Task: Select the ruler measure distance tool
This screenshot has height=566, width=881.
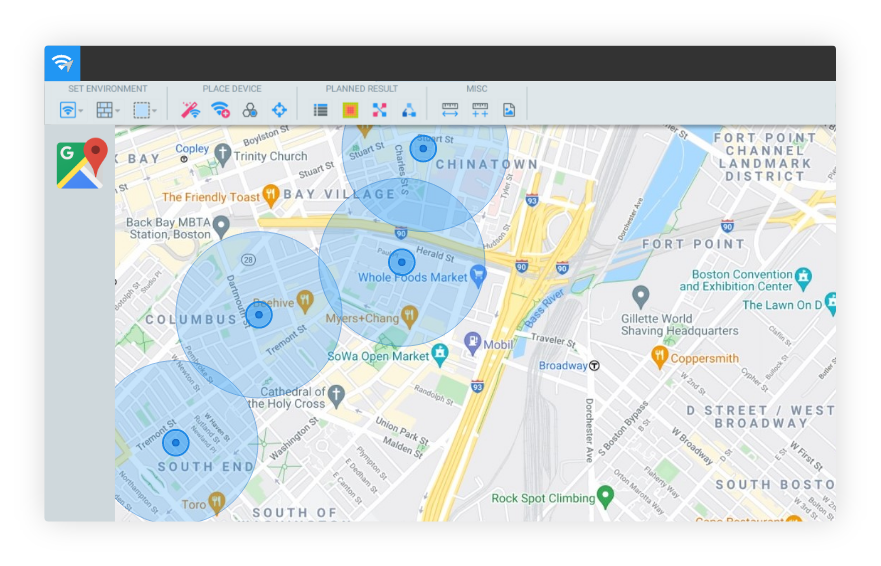Action: point(450,110)
